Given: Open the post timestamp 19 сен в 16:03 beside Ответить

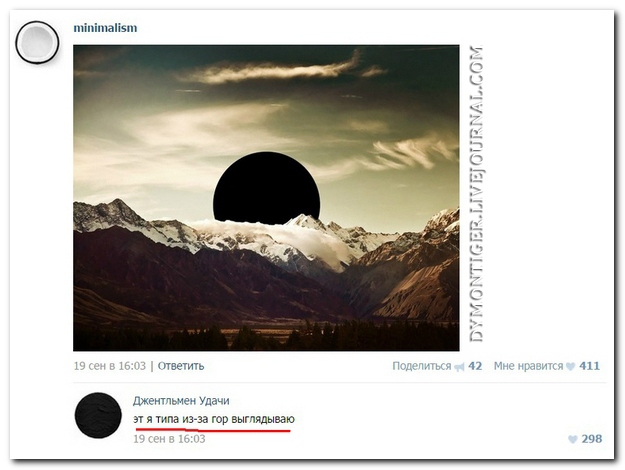Looking at the screenshot, I should click(x=110, y=366).
